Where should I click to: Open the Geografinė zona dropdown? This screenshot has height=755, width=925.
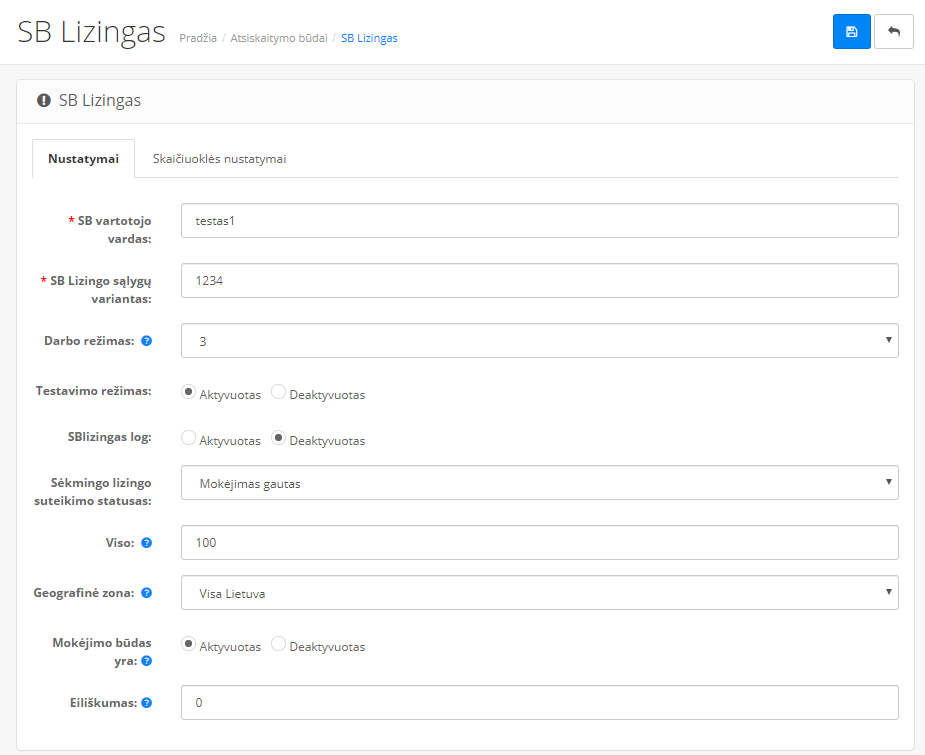pos(538,592)
